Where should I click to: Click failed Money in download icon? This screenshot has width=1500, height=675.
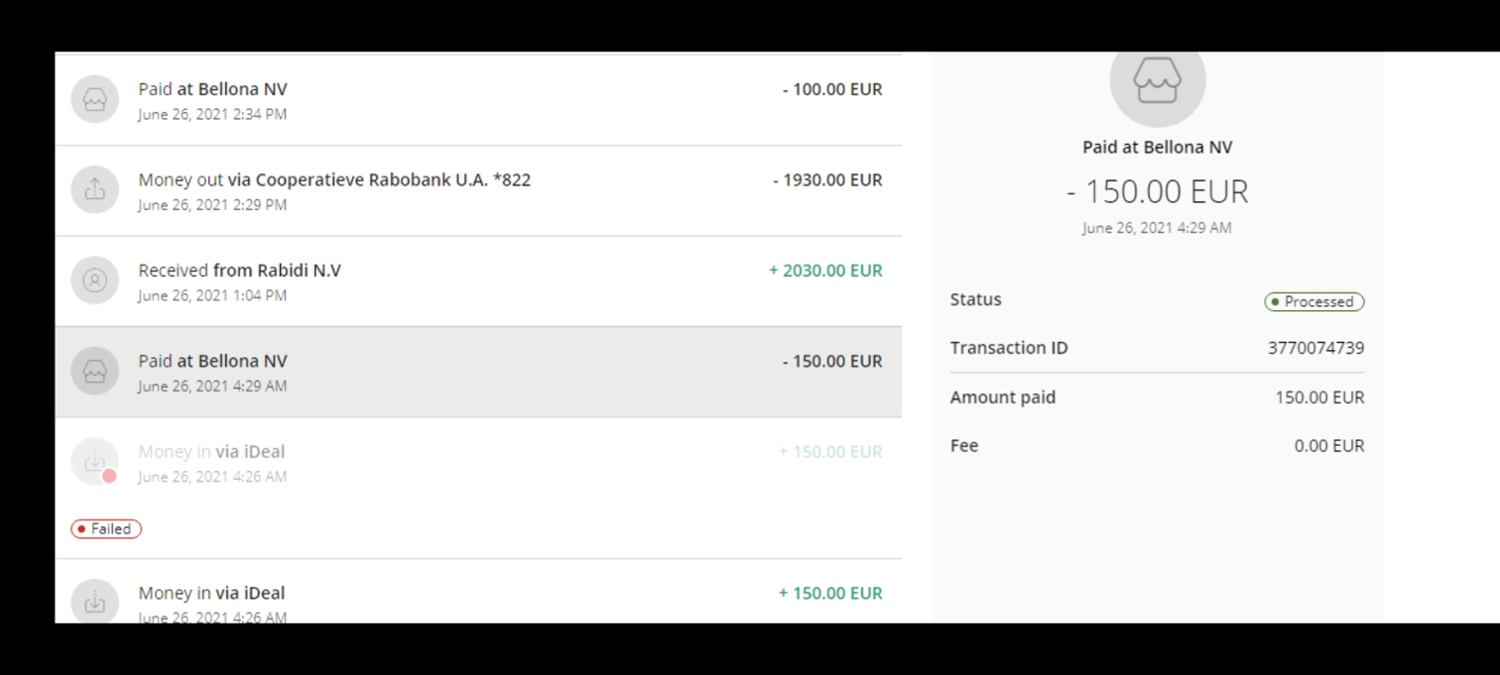(x=95, y=461)
